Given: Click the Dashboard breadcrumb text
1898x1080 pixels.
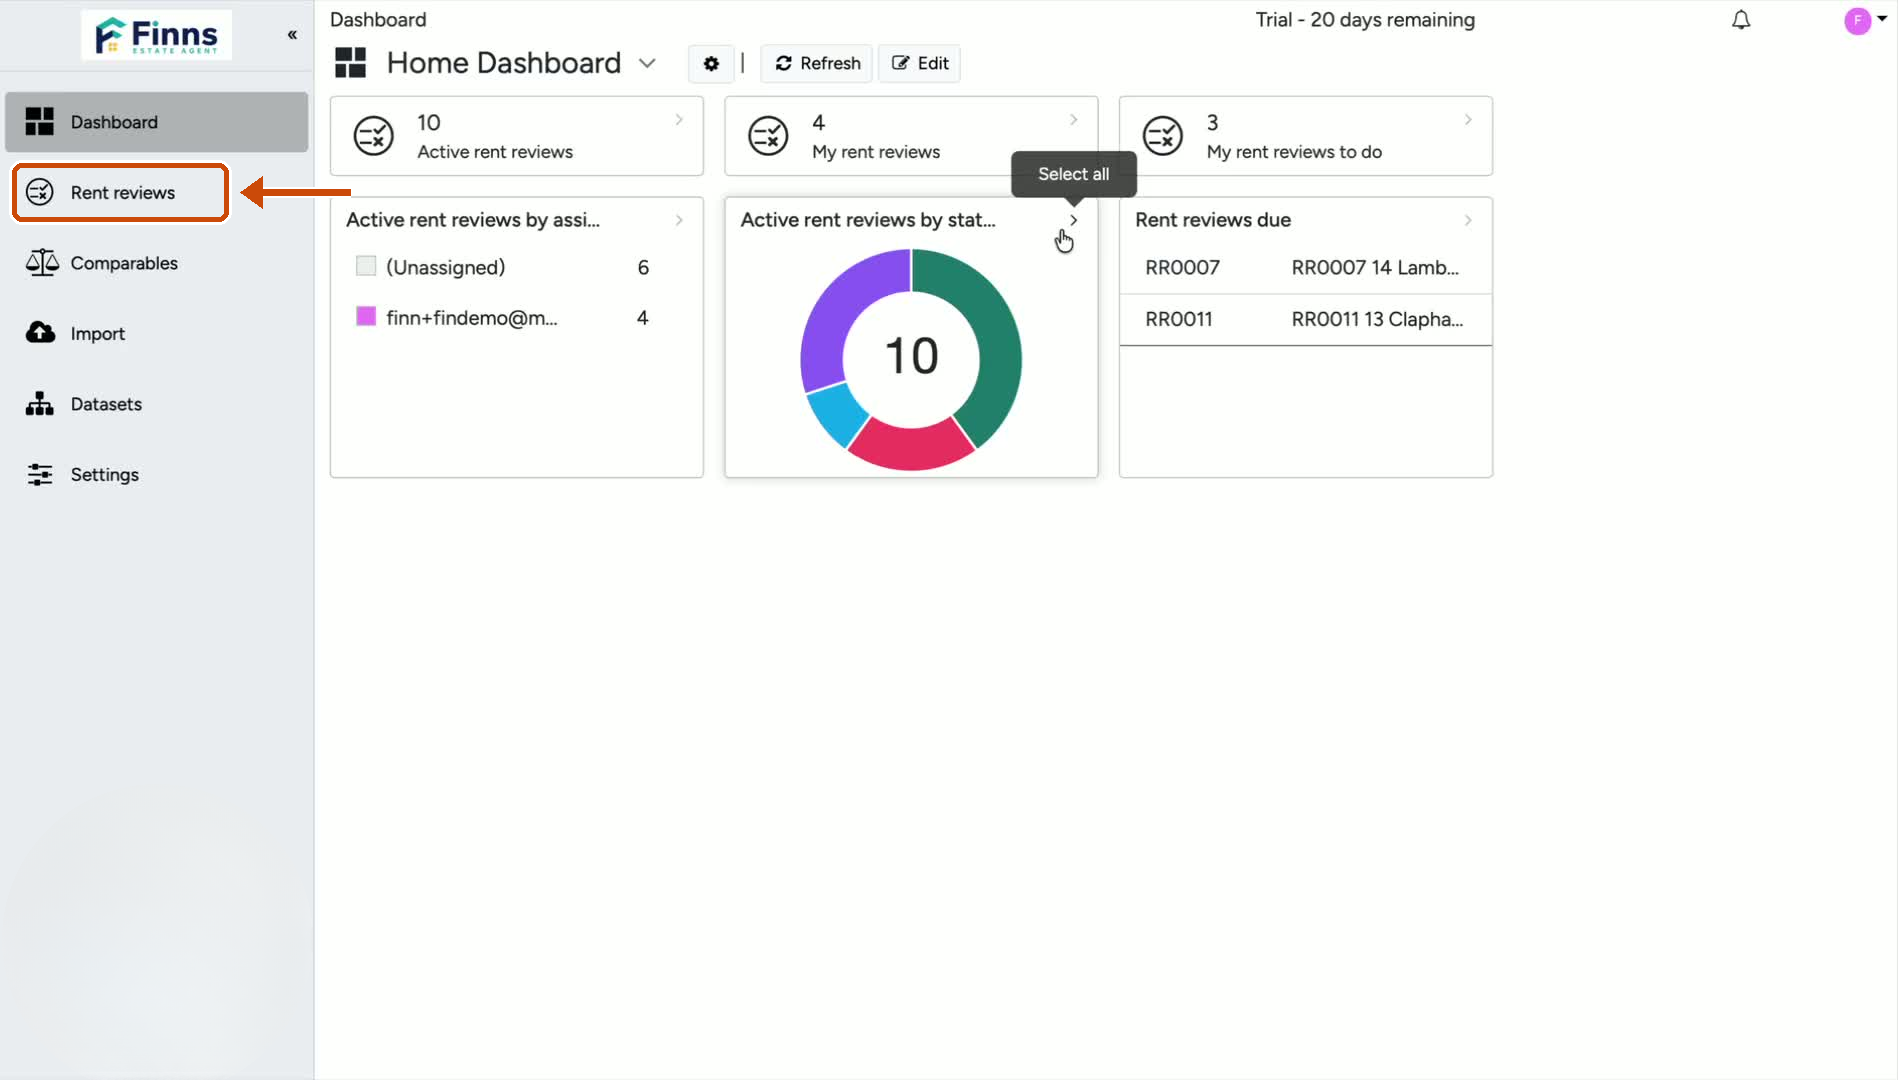Looking at the screenshot, I should coord(378,20).
